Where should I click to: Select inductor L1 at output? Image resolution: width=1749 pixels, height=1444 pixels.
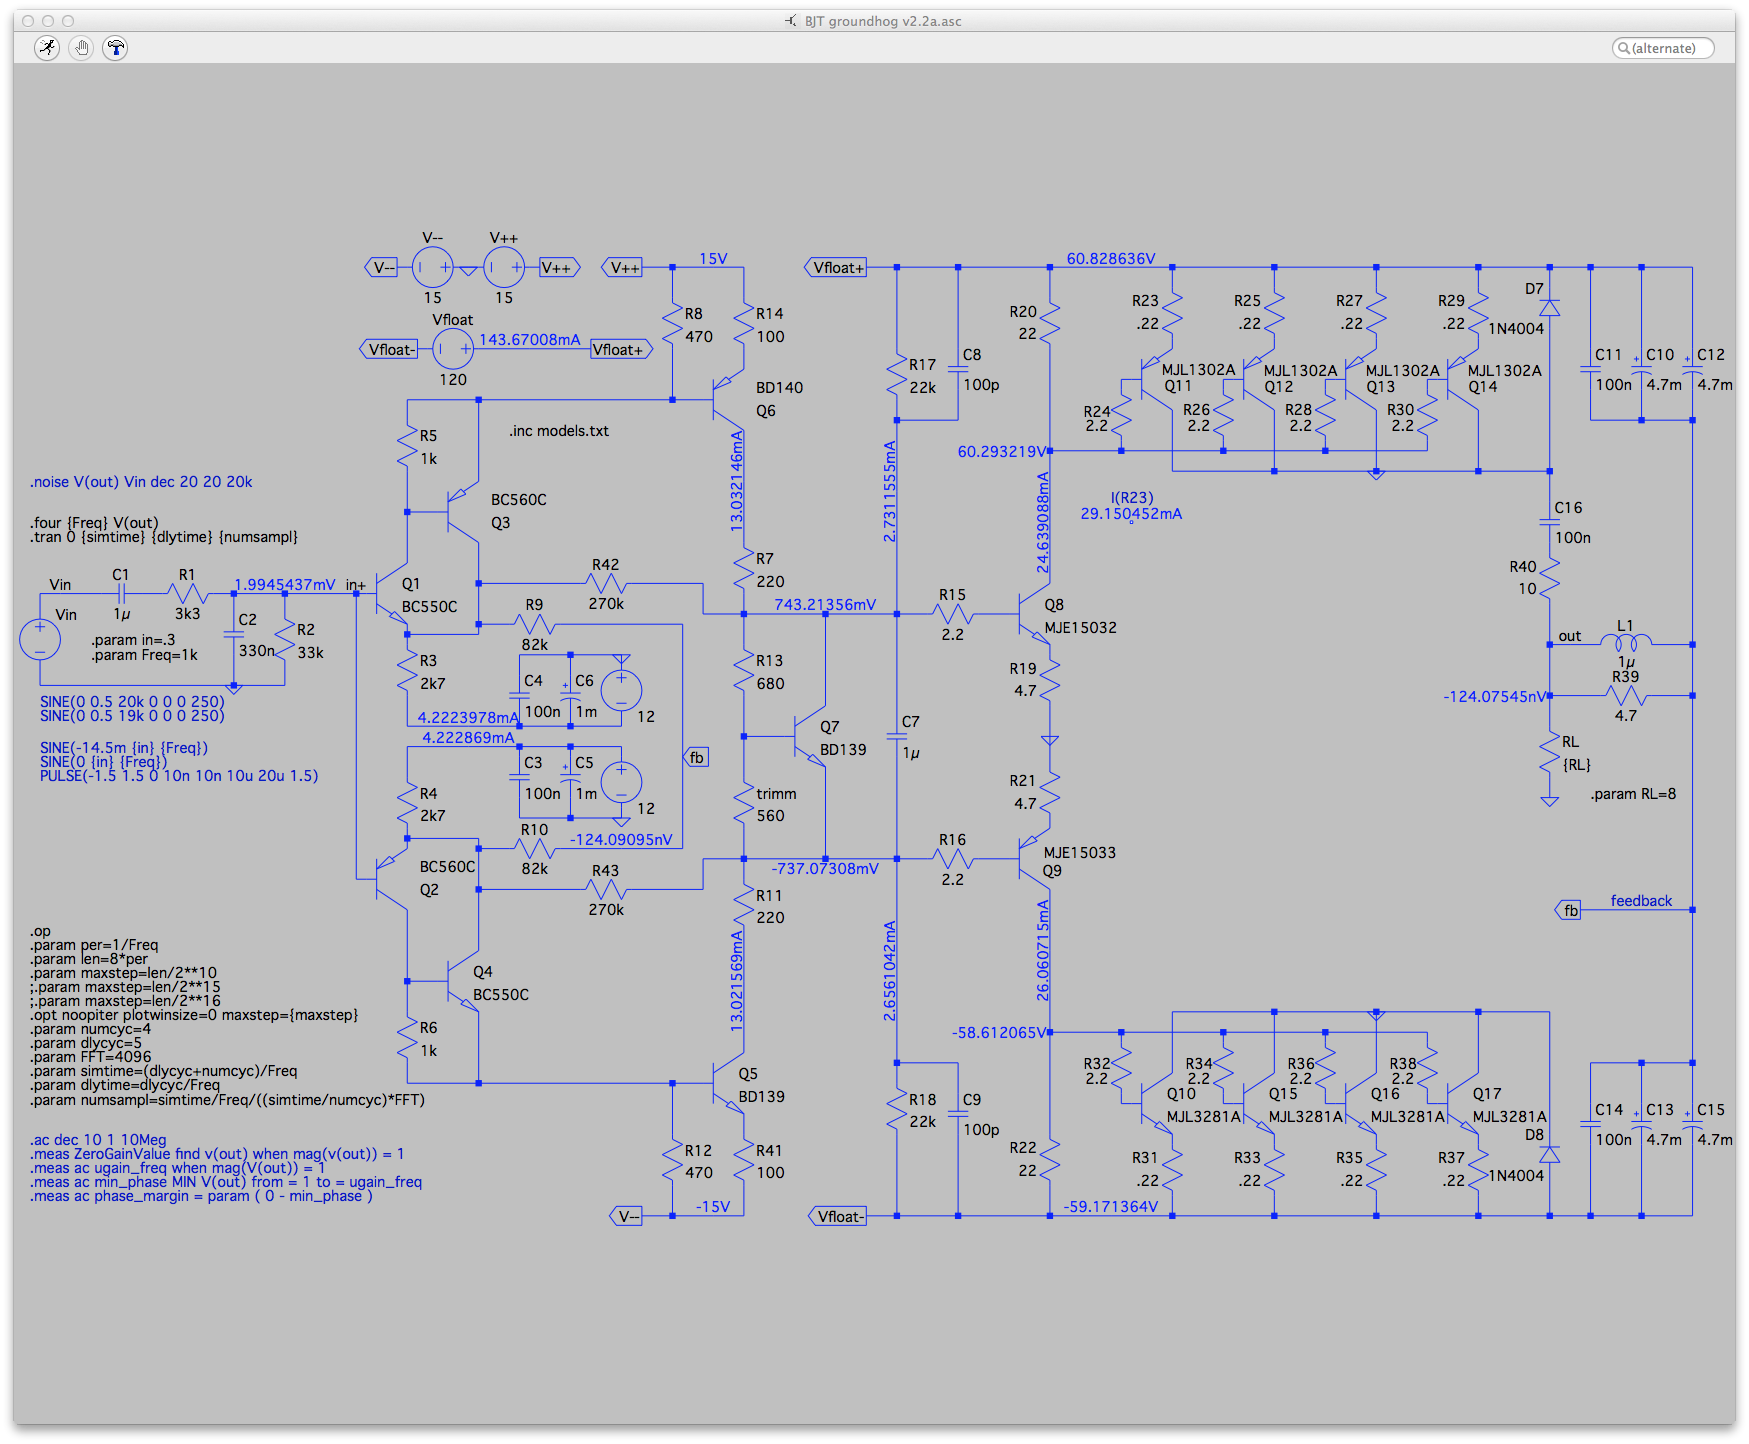[x=1626, y=643]
